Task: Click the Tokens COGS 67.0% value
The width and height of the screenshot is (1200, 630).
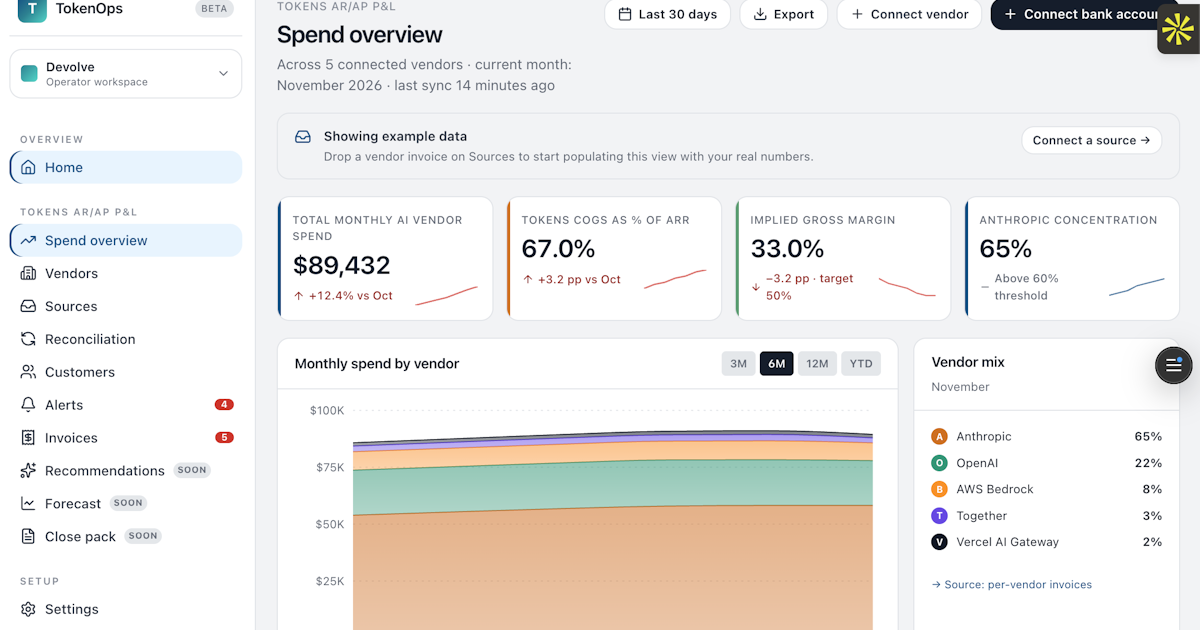Action: pos(559,249)
